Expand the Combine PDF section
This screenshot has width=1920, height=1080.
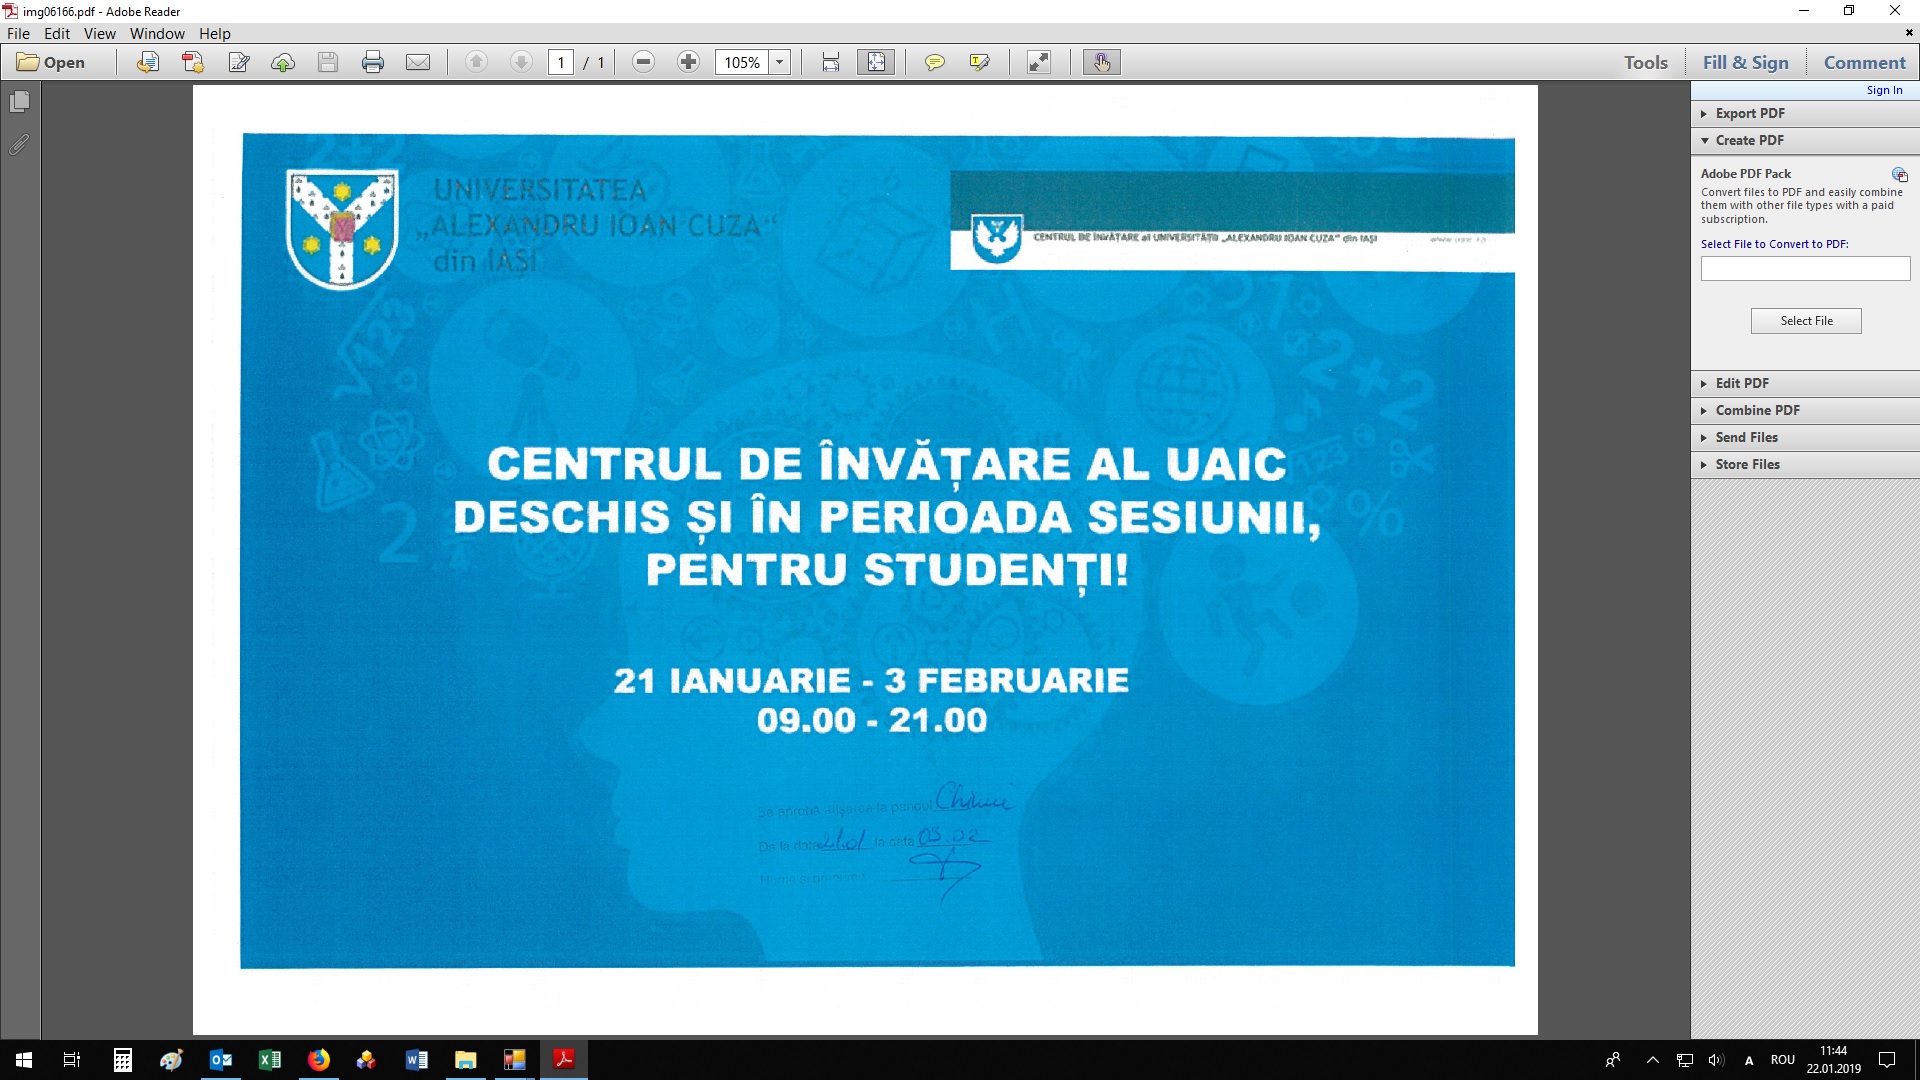point(1756,410)
